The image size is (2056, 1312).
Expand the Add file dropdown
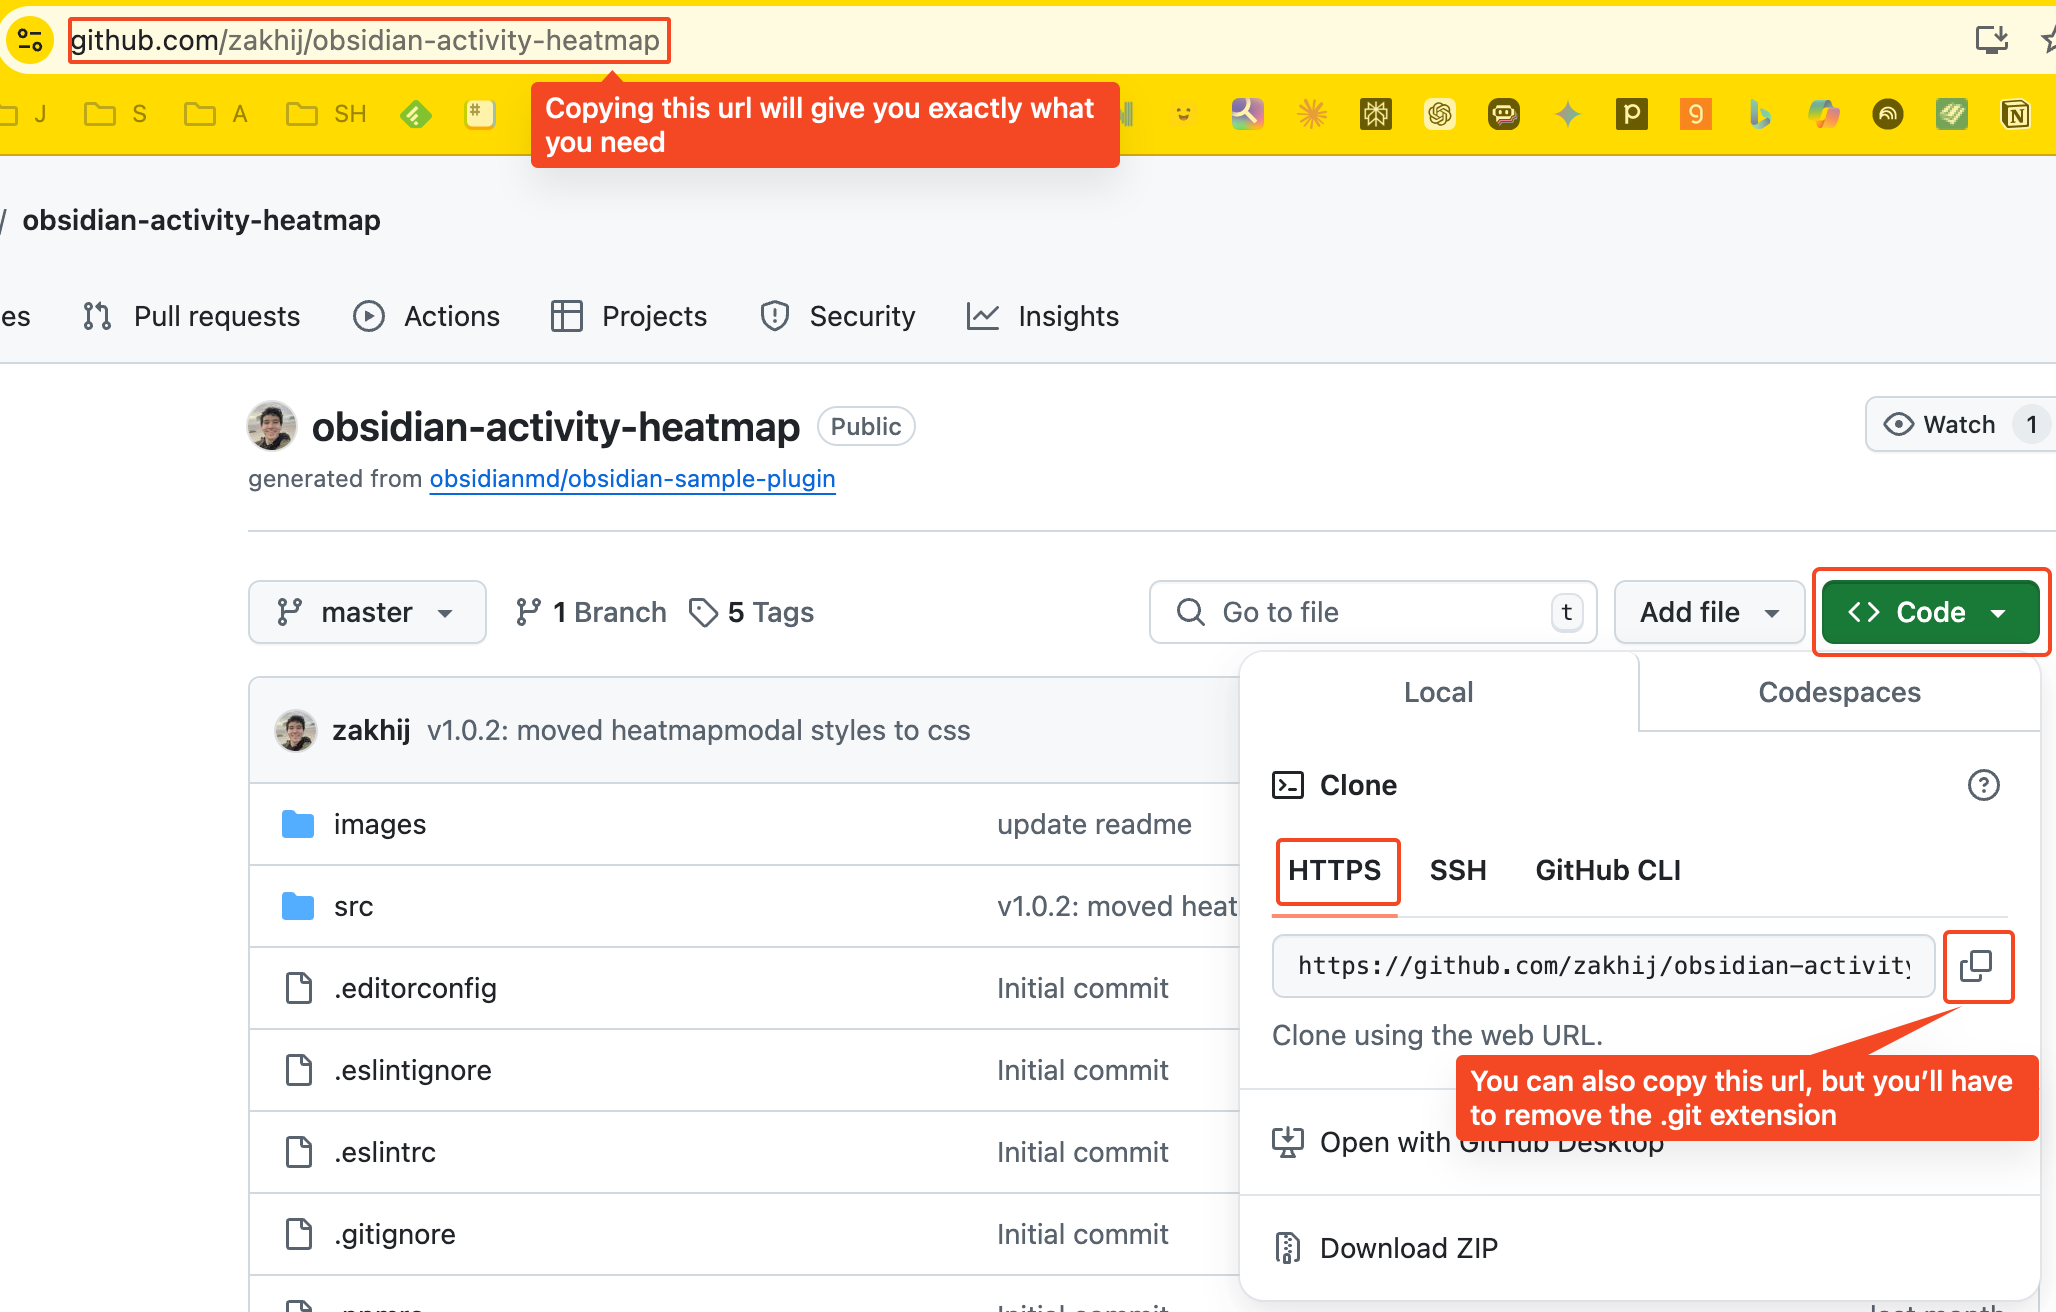click(1708, 612)
